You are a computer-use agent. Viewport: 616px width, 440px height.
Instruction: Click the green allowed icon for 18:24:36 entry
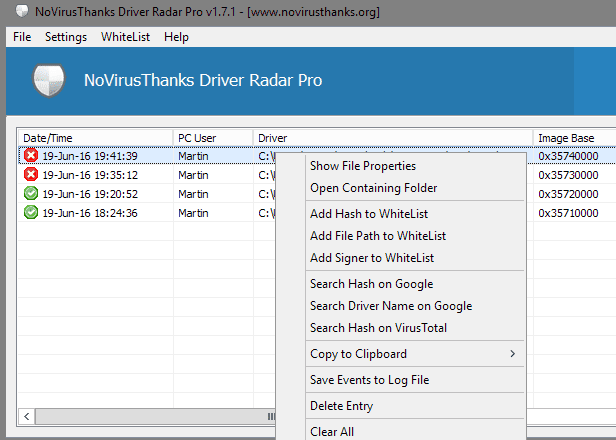(31, 212)
